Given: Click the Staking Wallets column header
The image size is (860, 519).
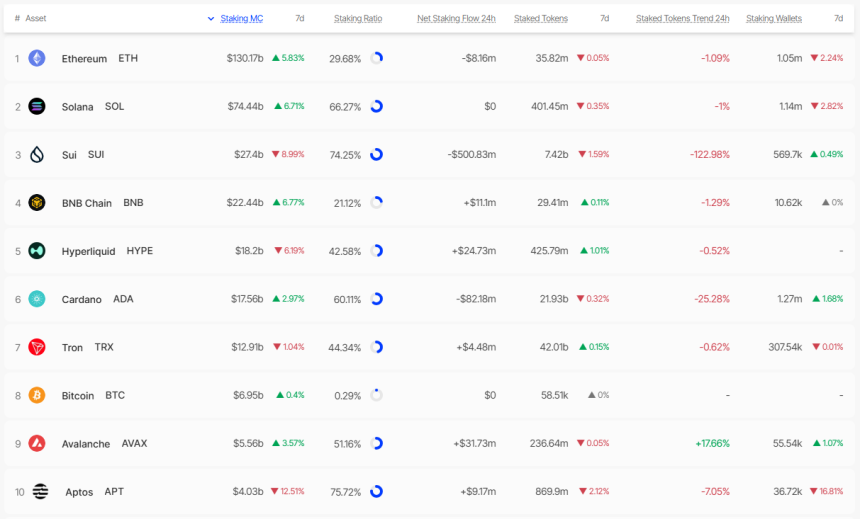Looking at the screenshot, I should click(x=773, y=19).
